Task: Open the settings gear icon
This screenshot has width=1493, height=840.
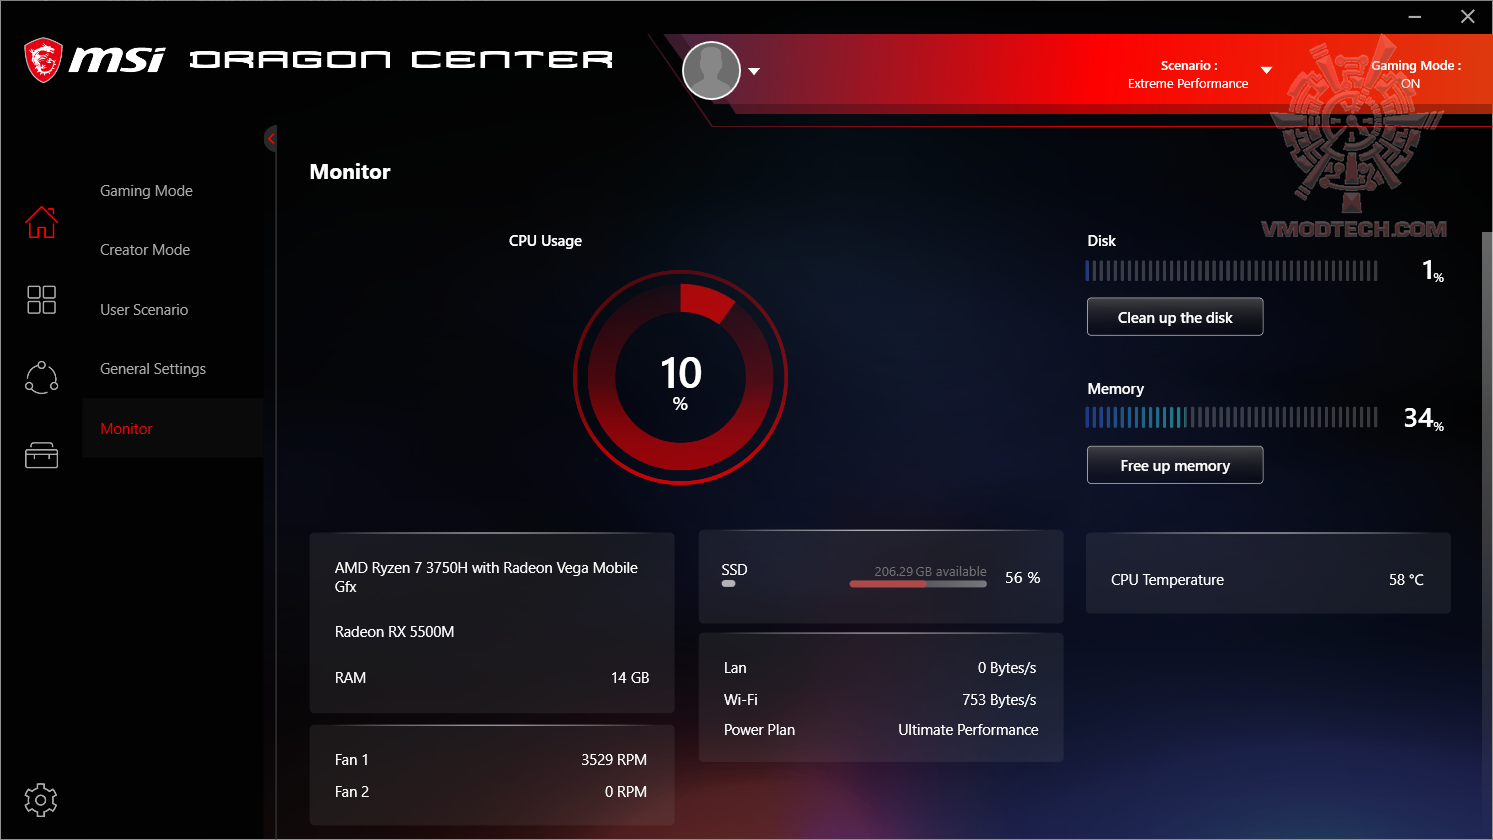Action: point(40,800)
